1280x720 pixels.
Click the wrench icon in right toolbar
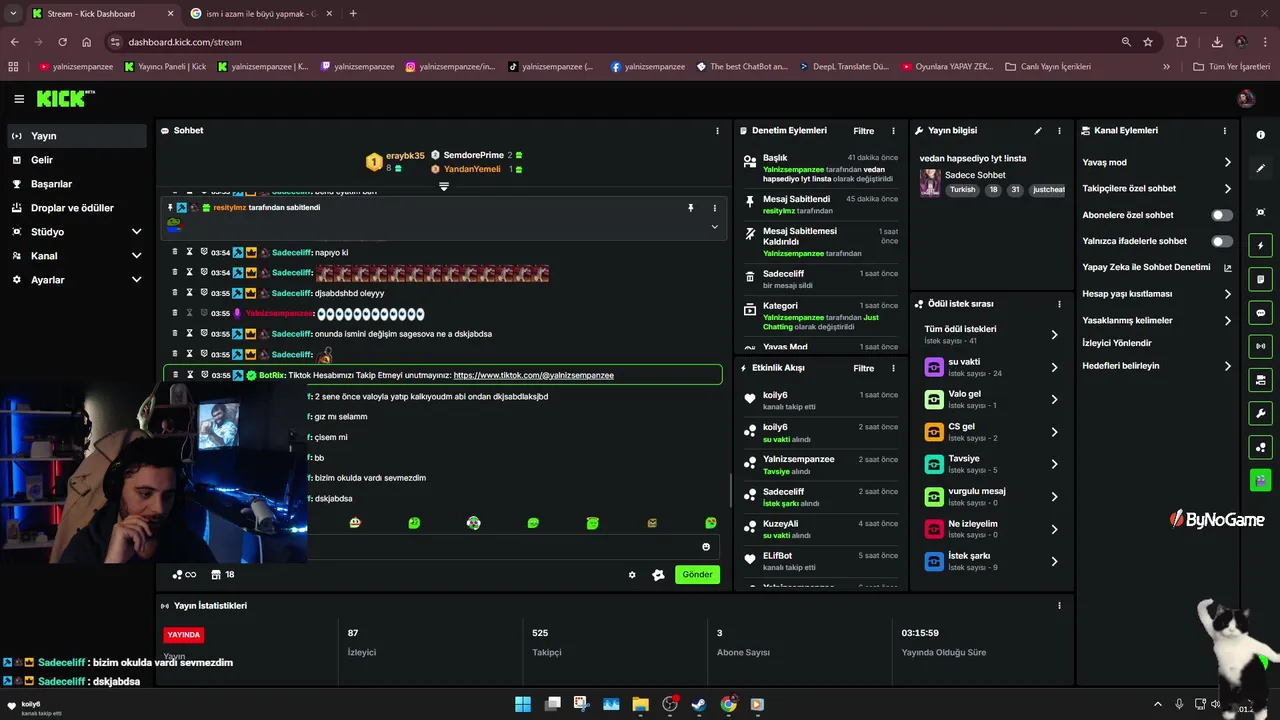(1260, 413)
